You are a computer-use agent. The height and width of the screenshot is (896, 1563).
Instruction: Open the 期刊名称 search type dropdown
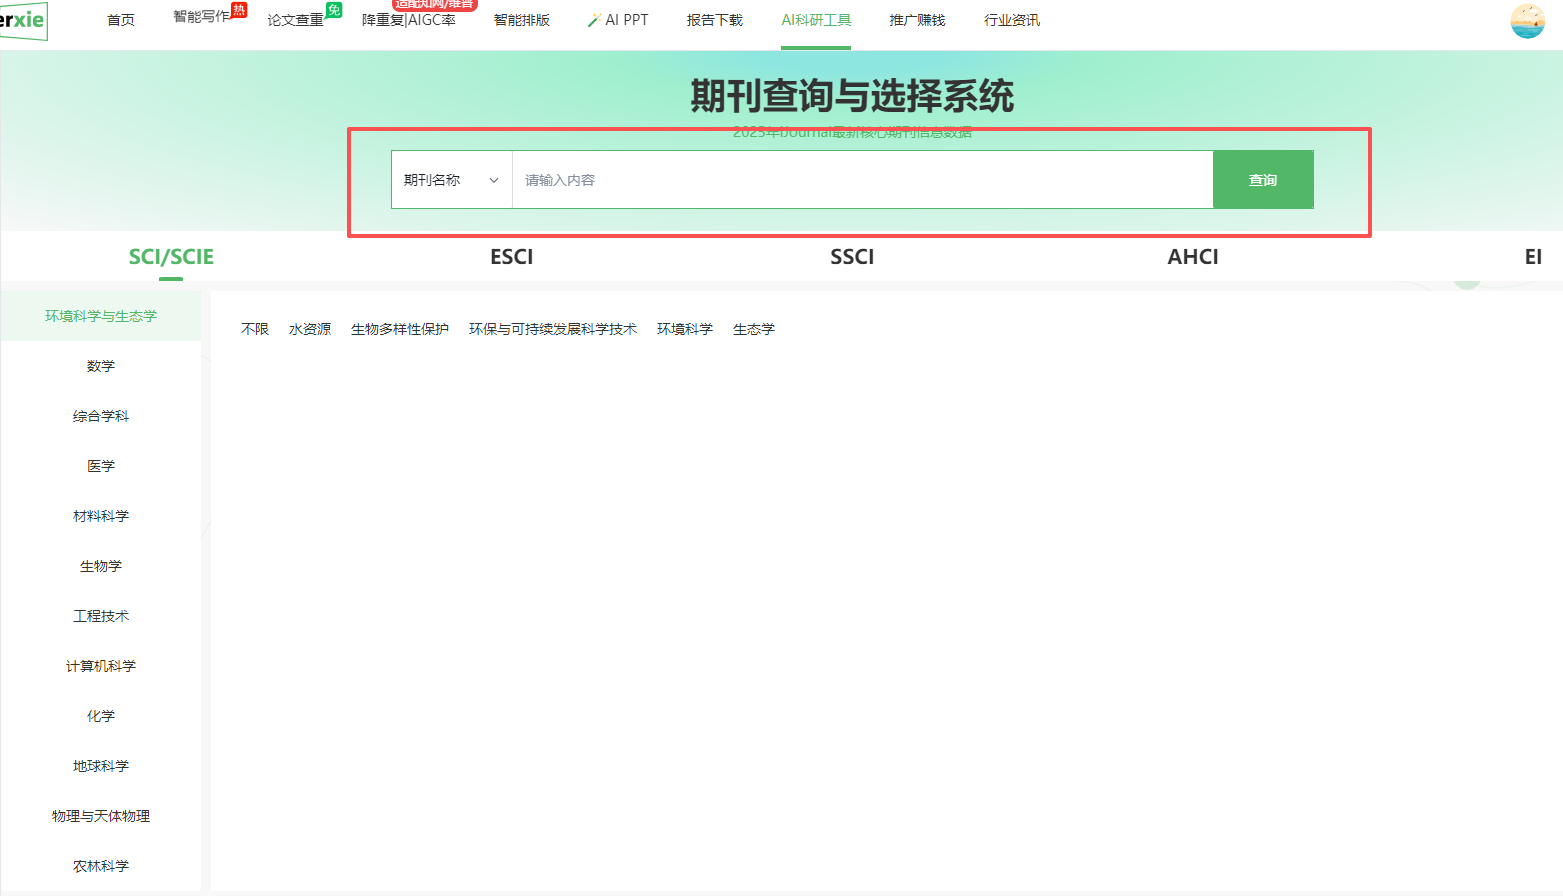[x=451, y=180]
